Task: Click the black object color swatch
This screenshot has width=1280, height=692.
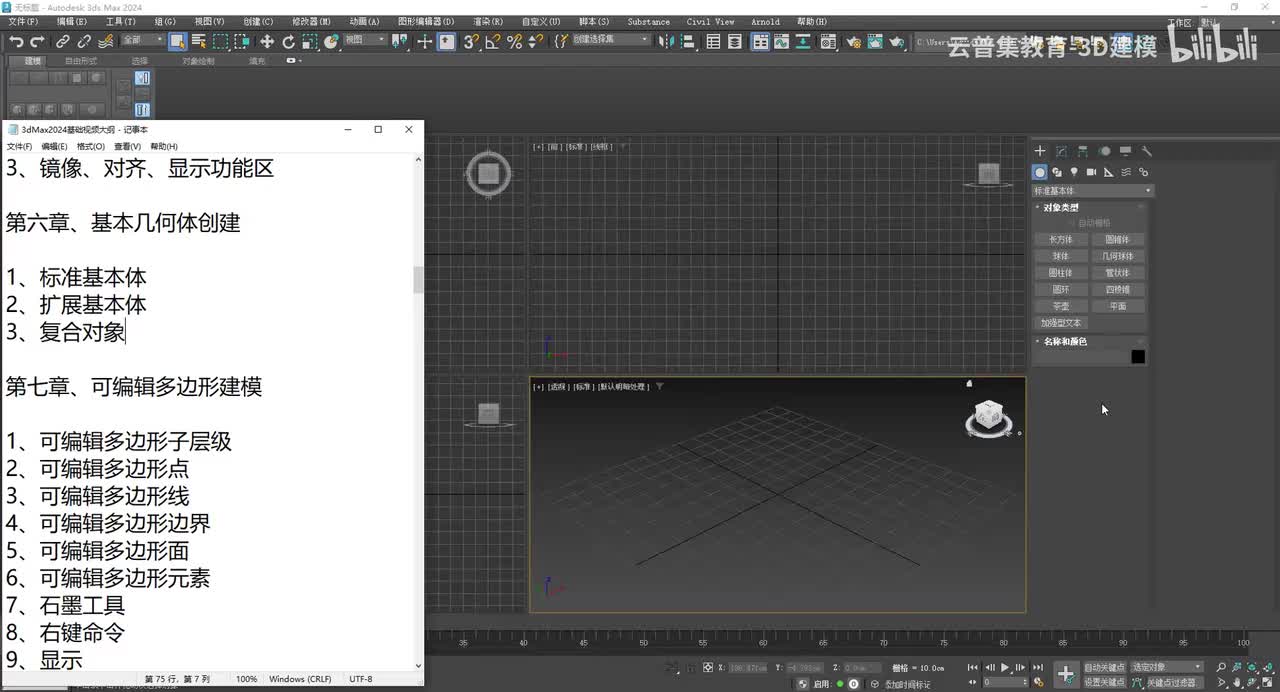Action: 1137,357
